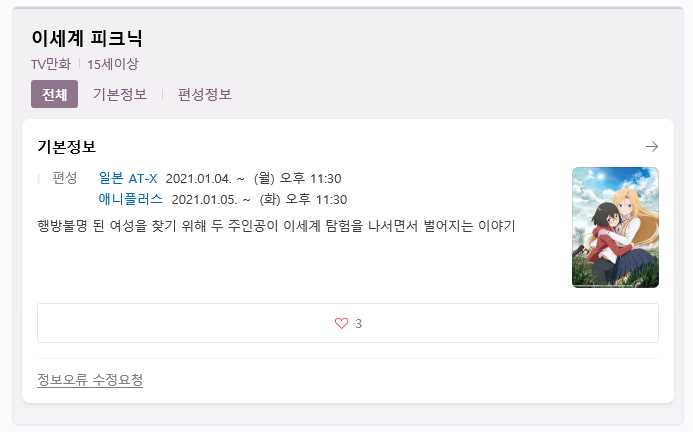Click the 2021.01.05. 애니플러스 start date
693x432 pixels.
click(x=205, y=199)
